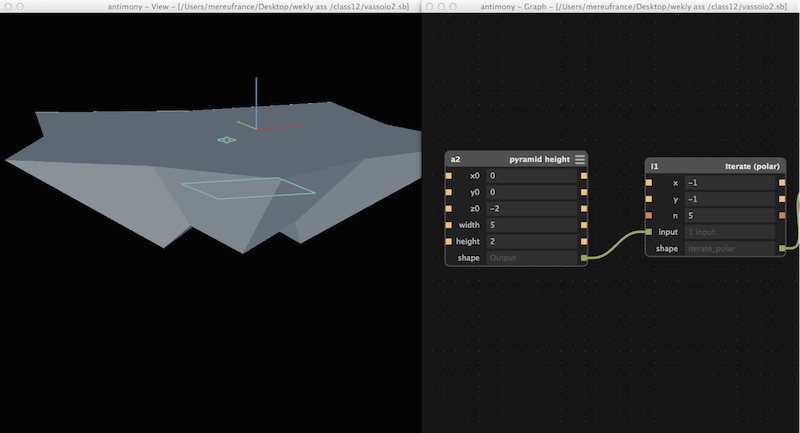Click the height field showing 2
This screenshot has width=800, height=433.
[x=531, y=241]
